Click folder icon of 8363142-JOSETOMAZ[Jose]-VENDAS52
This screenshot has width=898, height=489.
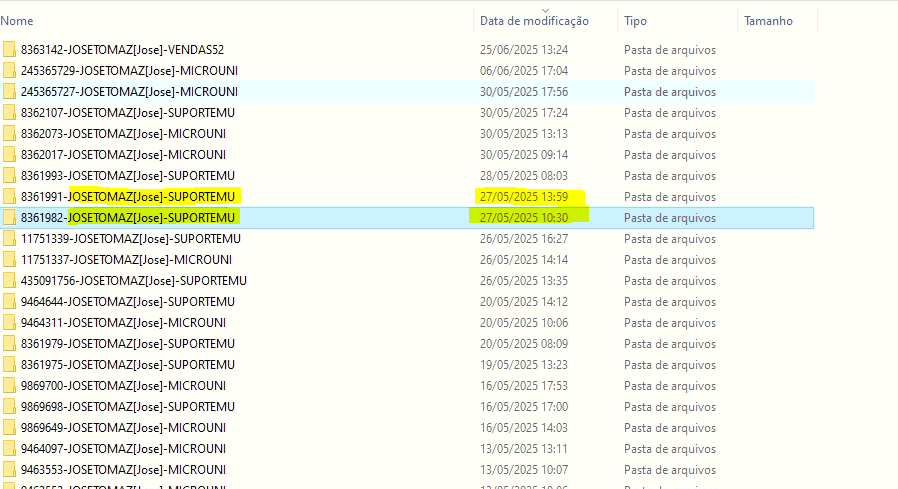point(9,50)
